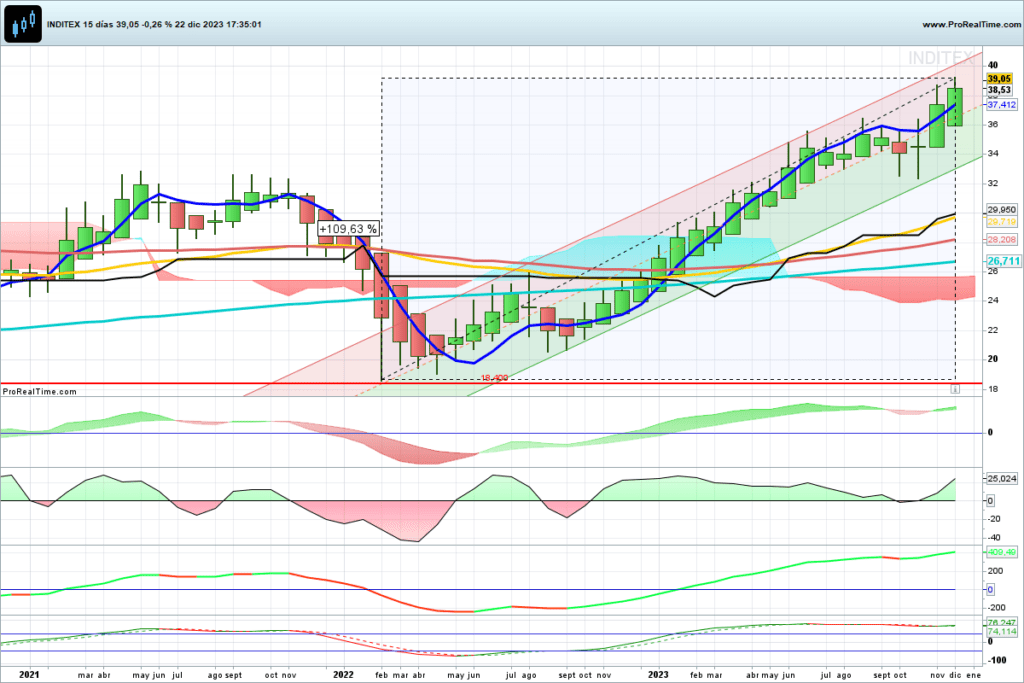This screenshot has width=1024, height=683.
Task: Click the 32 price axis label
Action: click(x=993, y=183)
